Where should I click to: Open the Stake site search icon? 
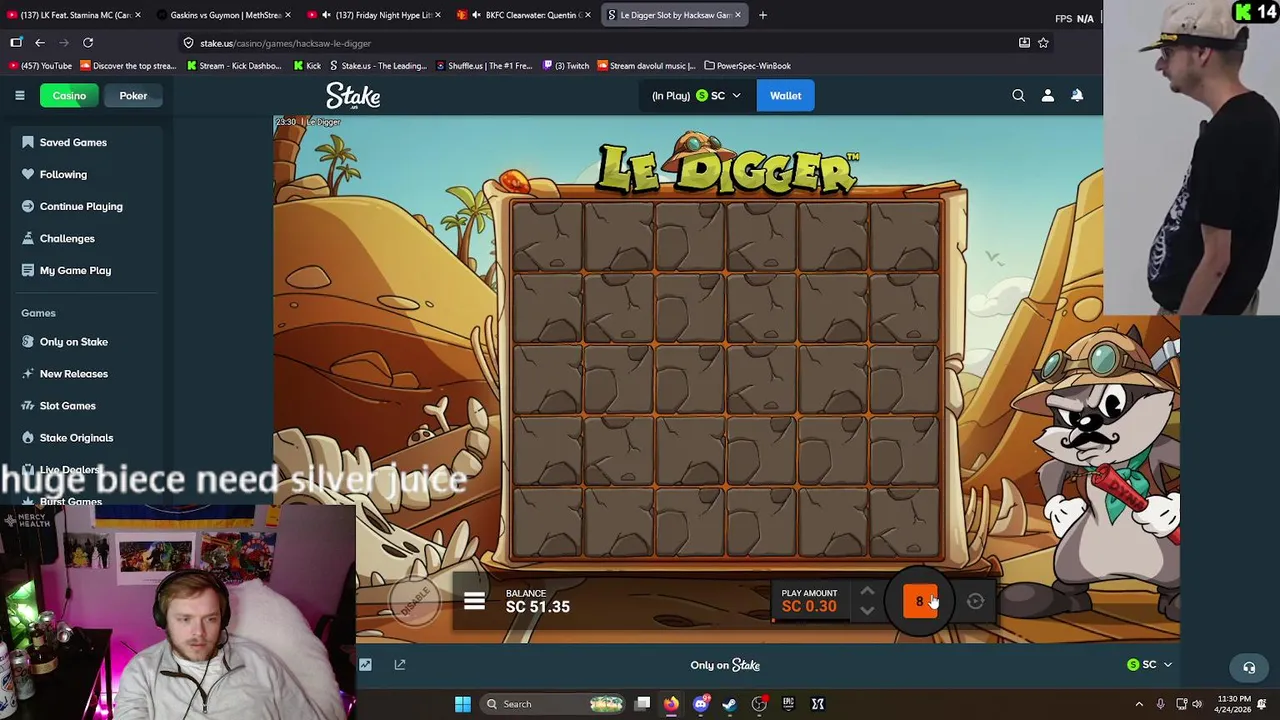(1018, 95)
